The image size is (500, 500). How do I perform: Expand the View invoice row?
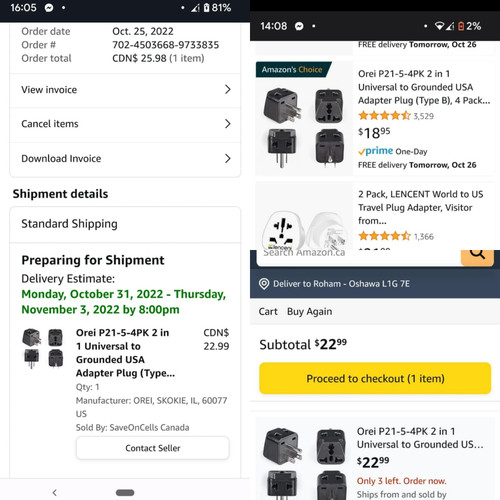point(125,90)
